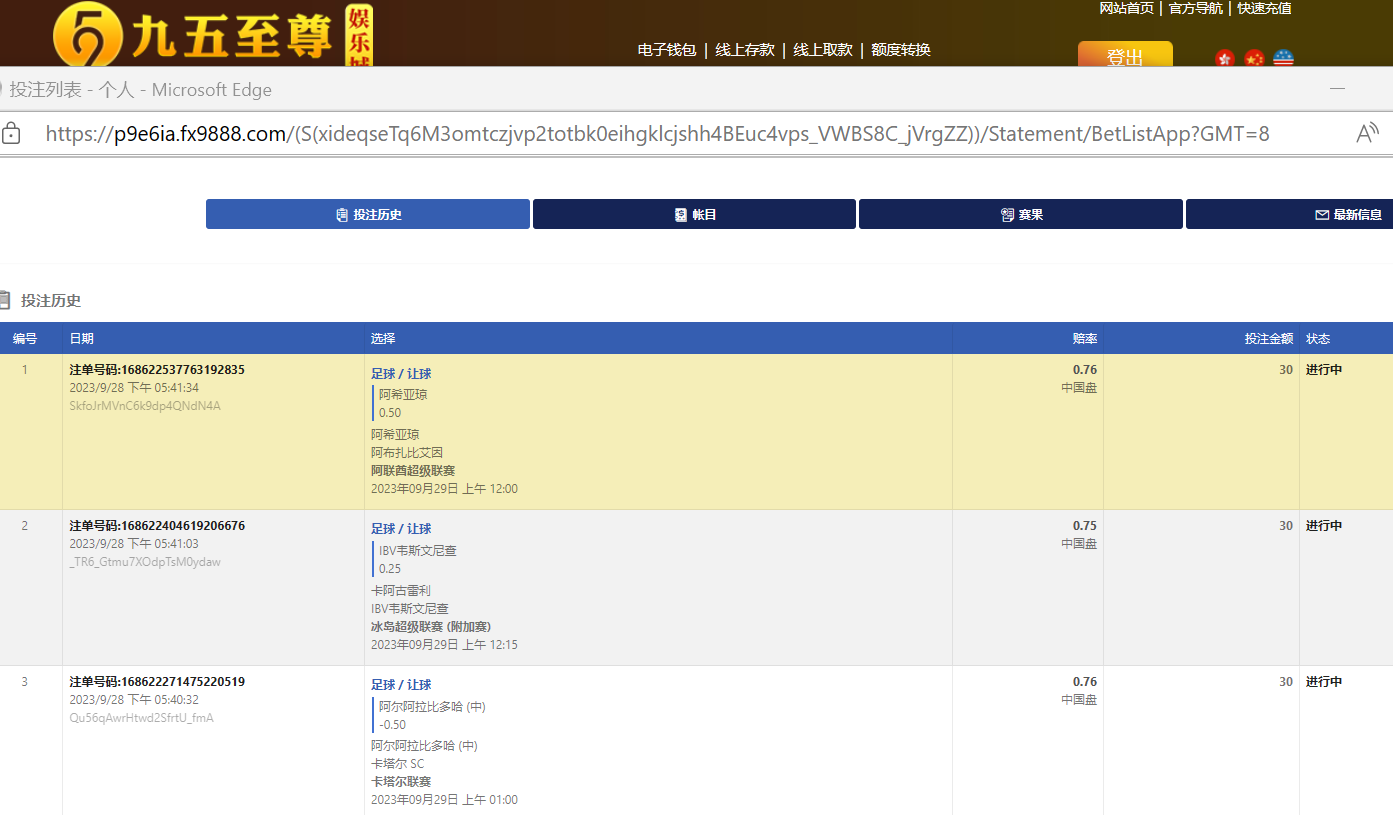
Task: Open the 线上取款 withdrawal link
Action: coord(823,49)
